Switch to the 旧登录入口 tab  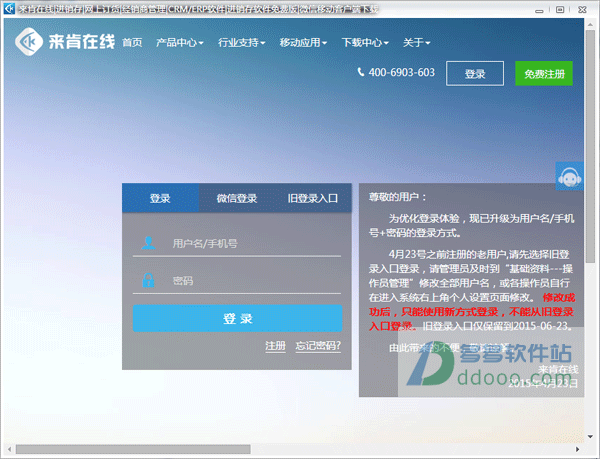pyautogui.click(x=313, y=198)
